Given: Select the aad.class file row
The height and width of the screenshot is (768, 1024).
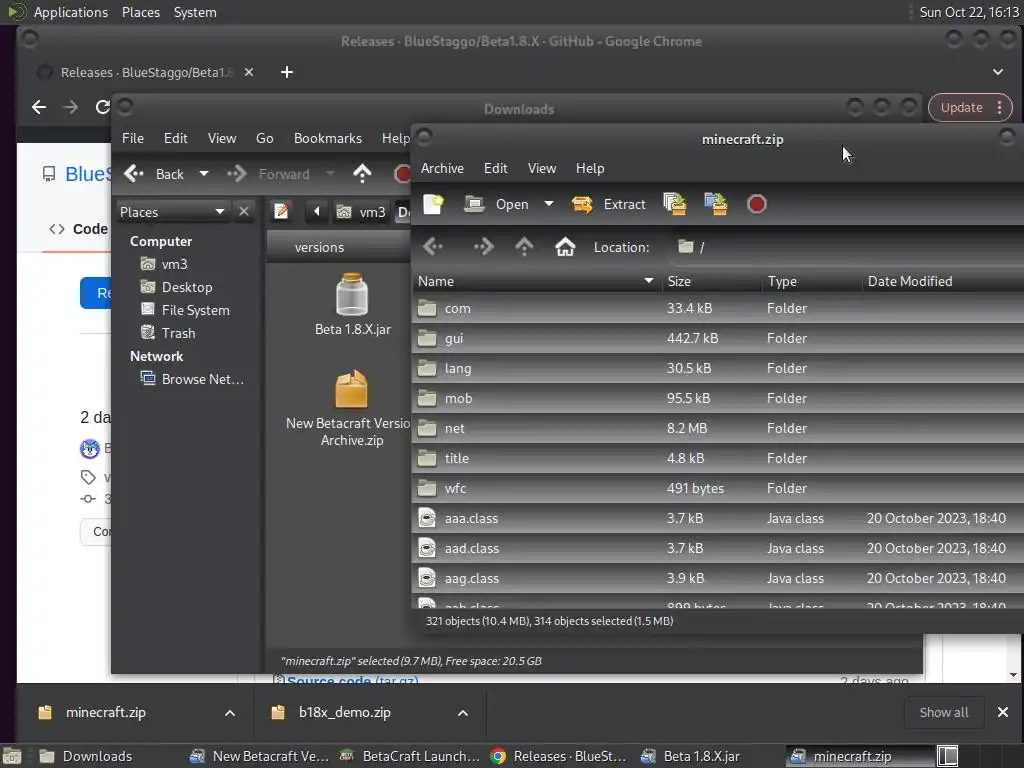Looking at the screenshot, I should pyautogui.click(x=717, y=549).
